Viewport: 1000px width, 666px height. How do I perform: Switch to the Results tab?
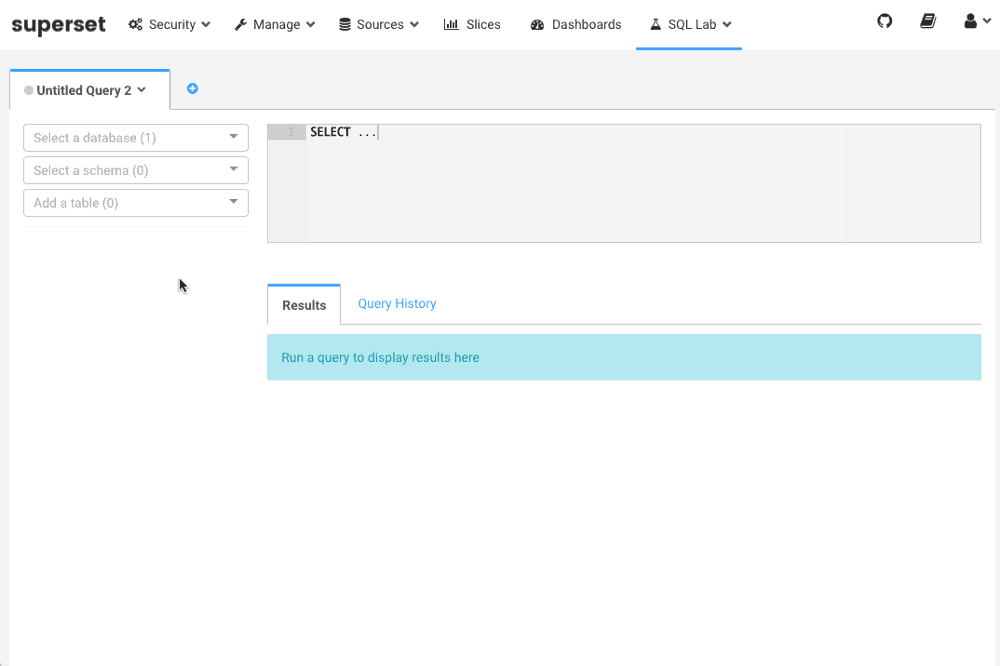click(x=304, y=305)
